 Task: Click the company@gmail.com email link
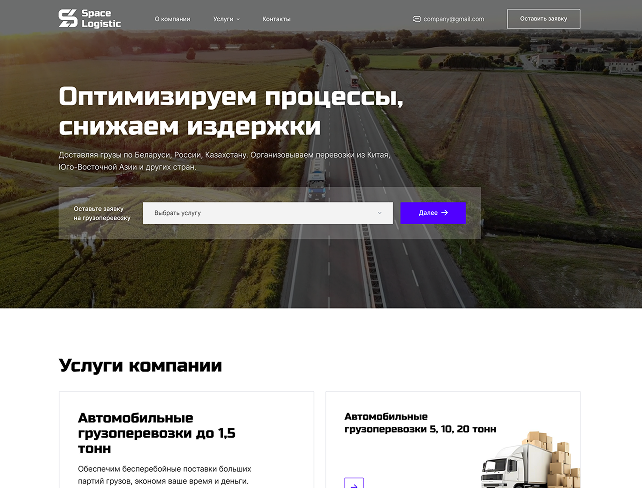click(454, 19)
